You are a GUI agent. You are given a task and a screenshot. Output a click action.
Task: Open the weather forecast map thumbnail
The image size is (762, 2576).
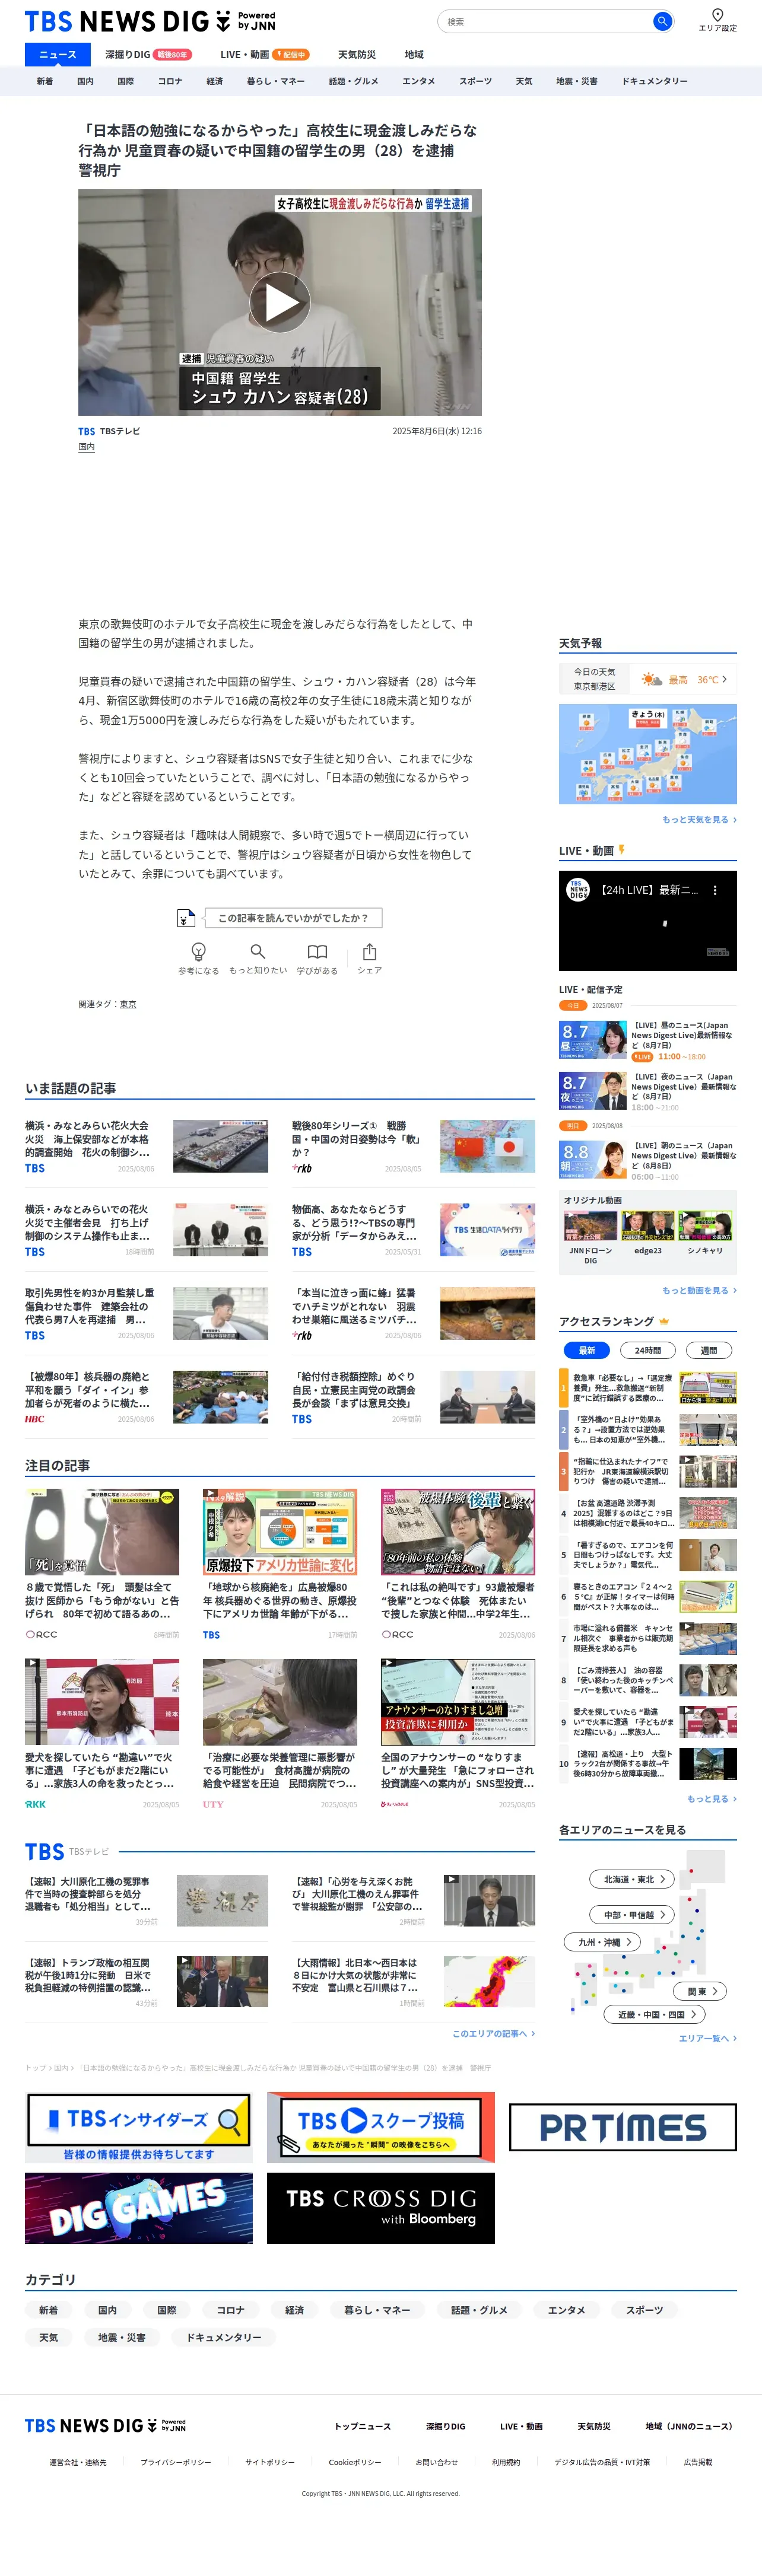coord(647,754)
